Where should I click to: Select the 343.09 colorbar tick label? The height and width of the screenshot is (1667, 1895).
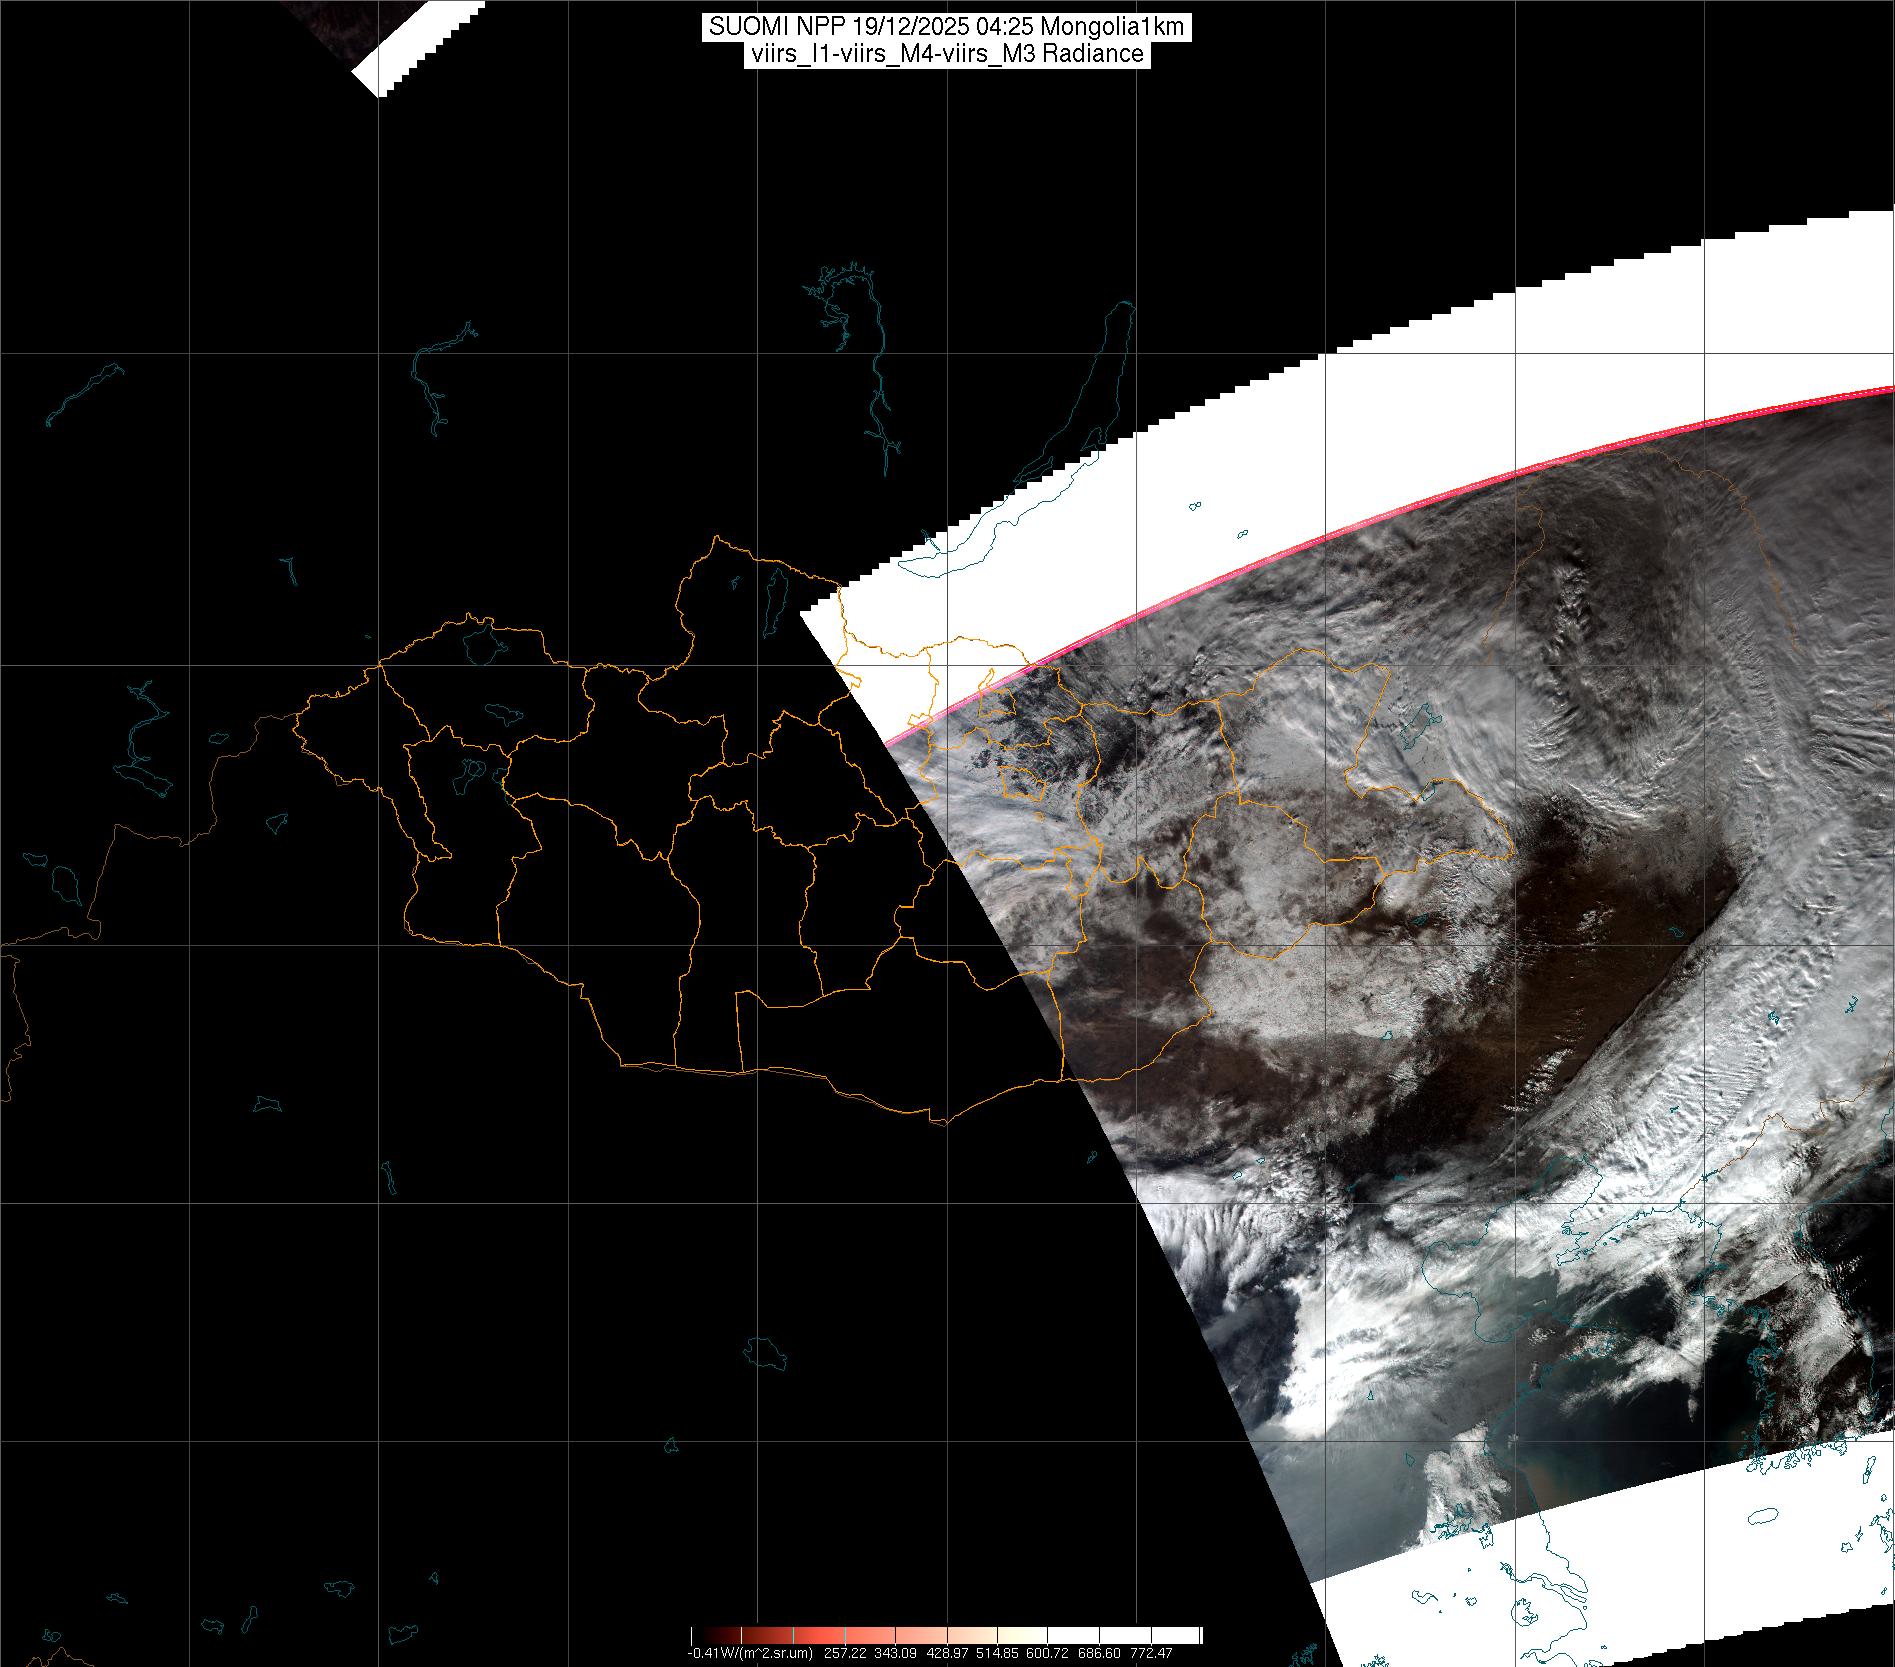pos(894,1653)
